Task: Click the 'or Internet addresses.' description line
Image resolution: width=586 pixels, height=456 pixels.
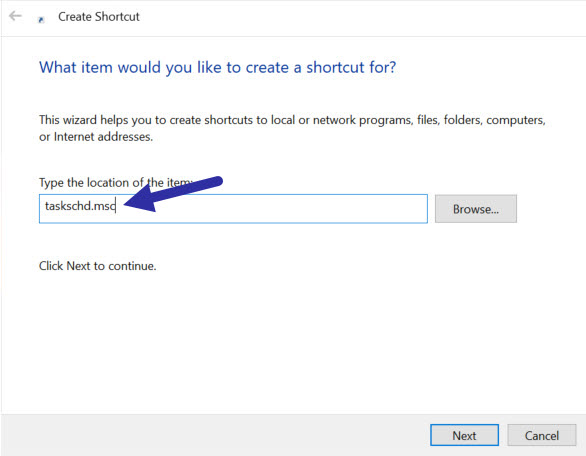Action: click(96, 137)
